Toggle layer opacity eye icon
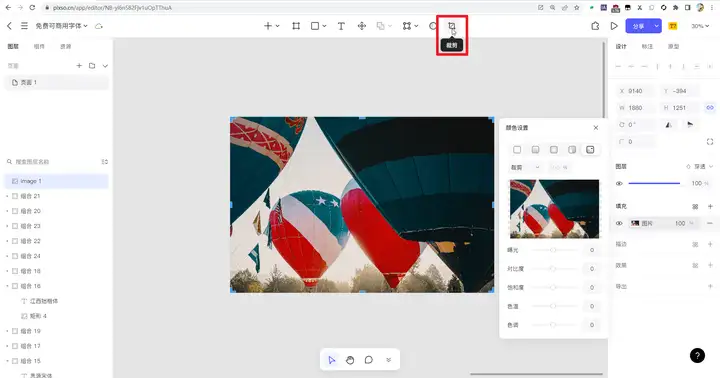This screenshot has width=720, height=378. 619,184
